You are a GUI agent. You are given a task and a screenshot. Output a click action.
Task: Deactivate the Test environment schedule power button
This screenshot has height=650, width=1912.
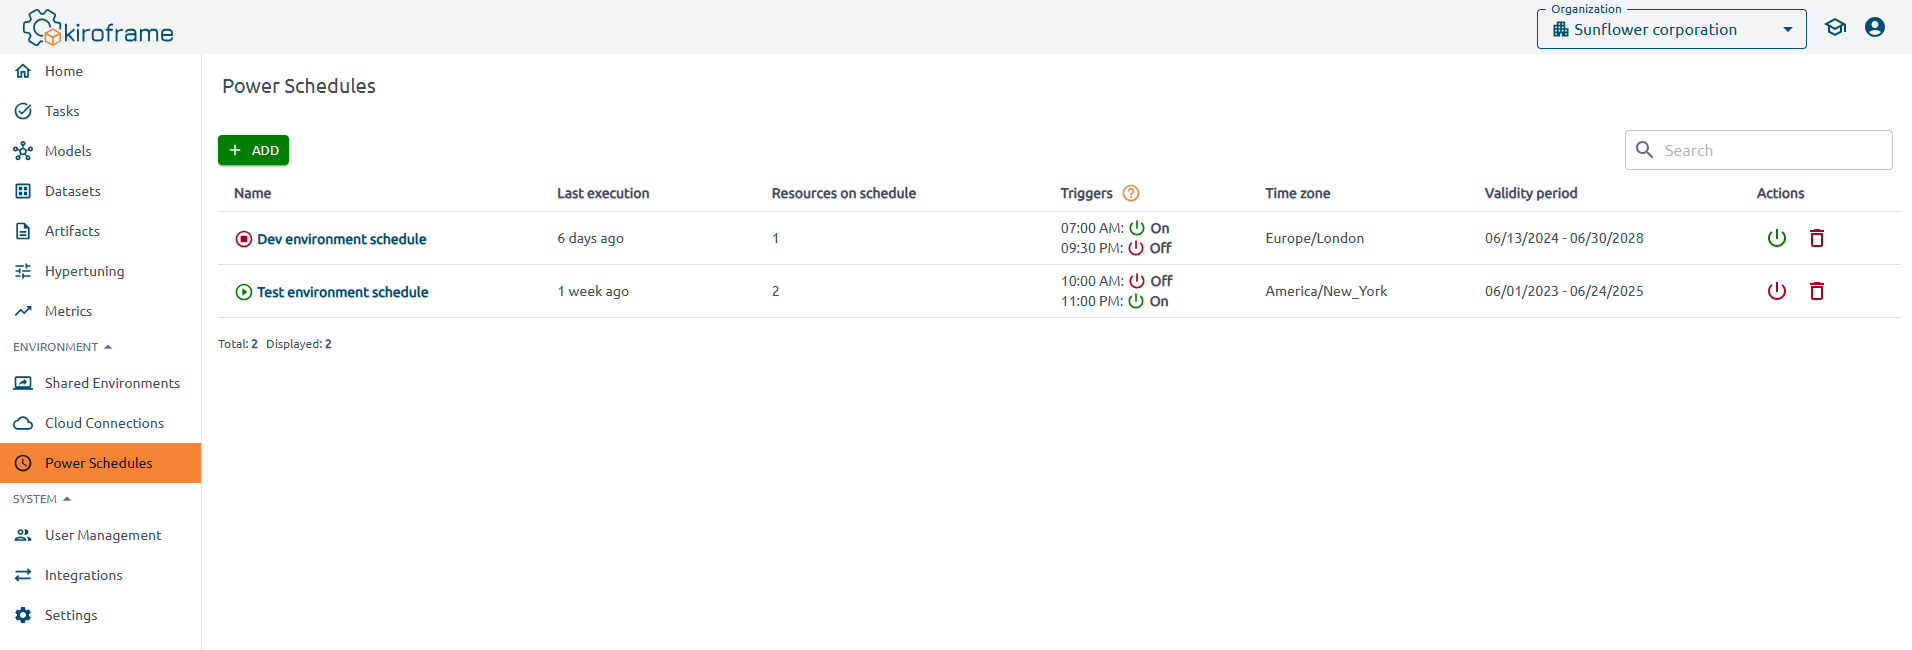tap(1777, 291)
